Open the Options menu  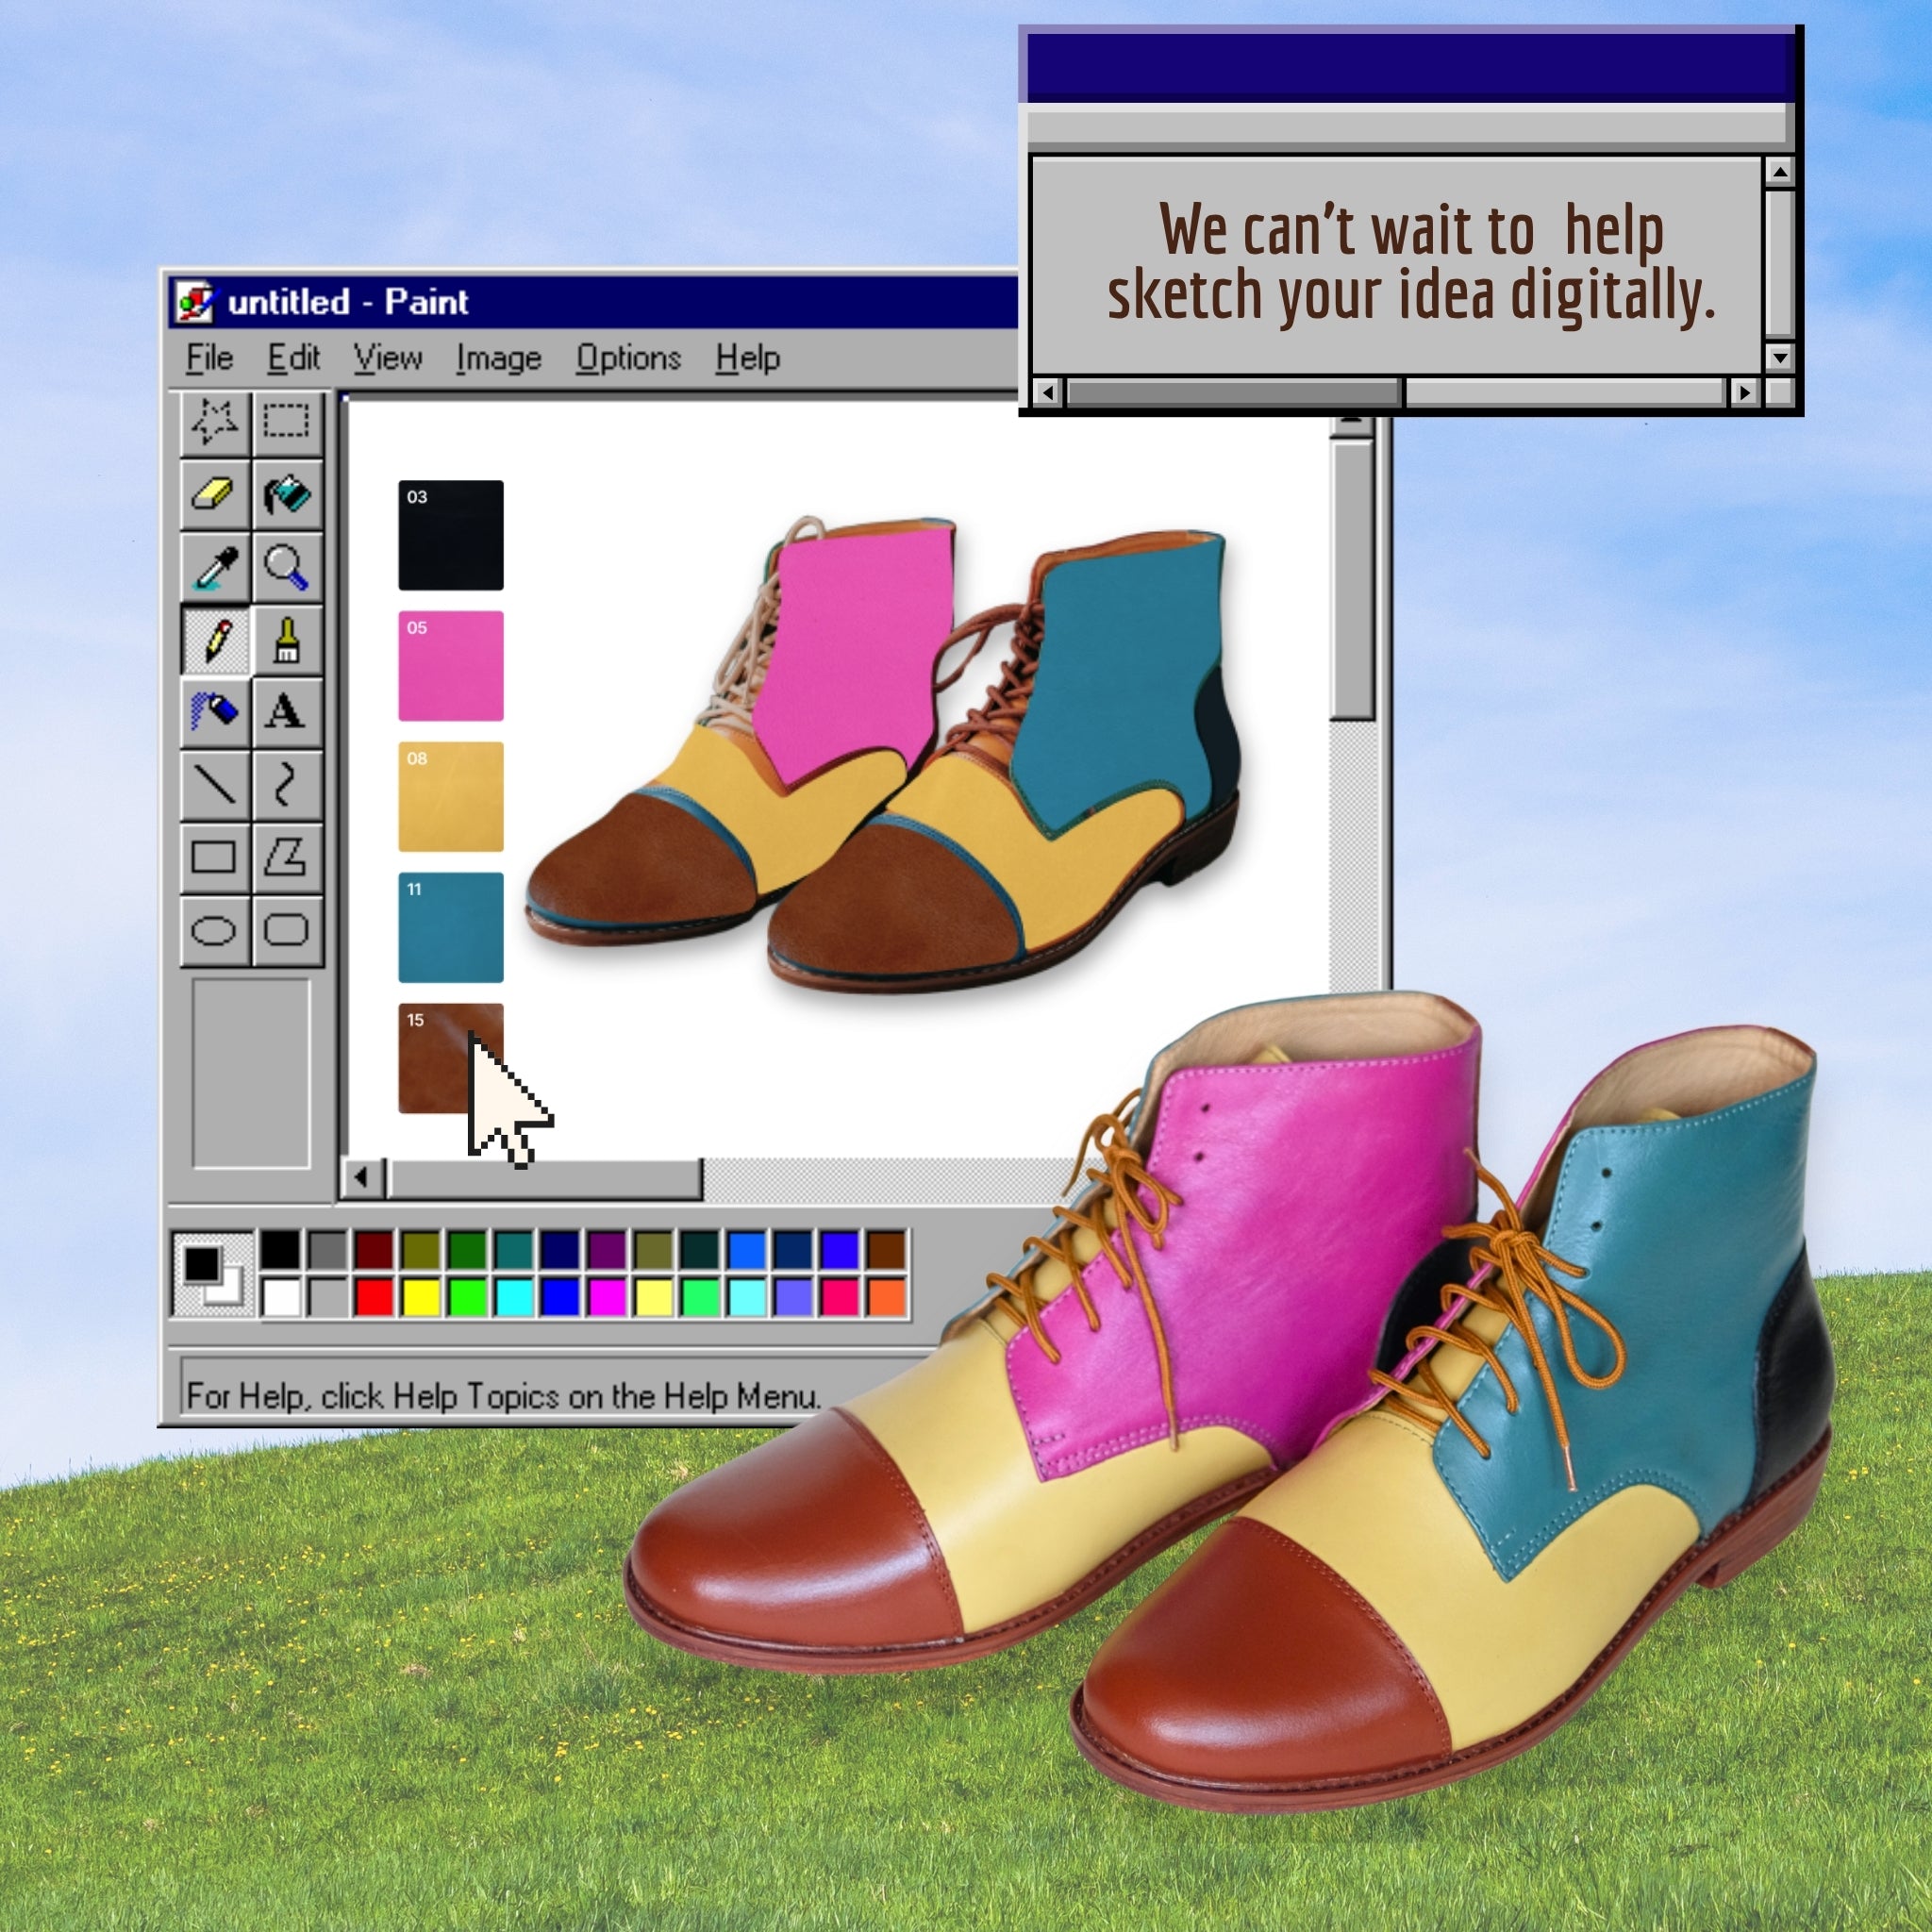coord(628,358)
